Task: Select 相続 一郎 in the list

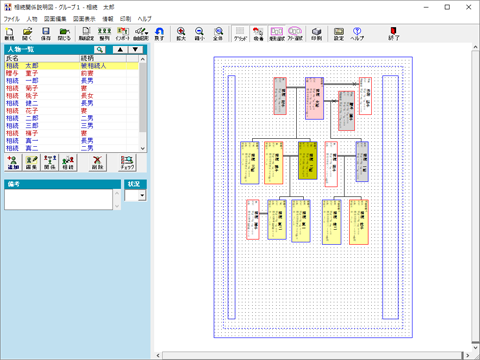Action: 72,81
